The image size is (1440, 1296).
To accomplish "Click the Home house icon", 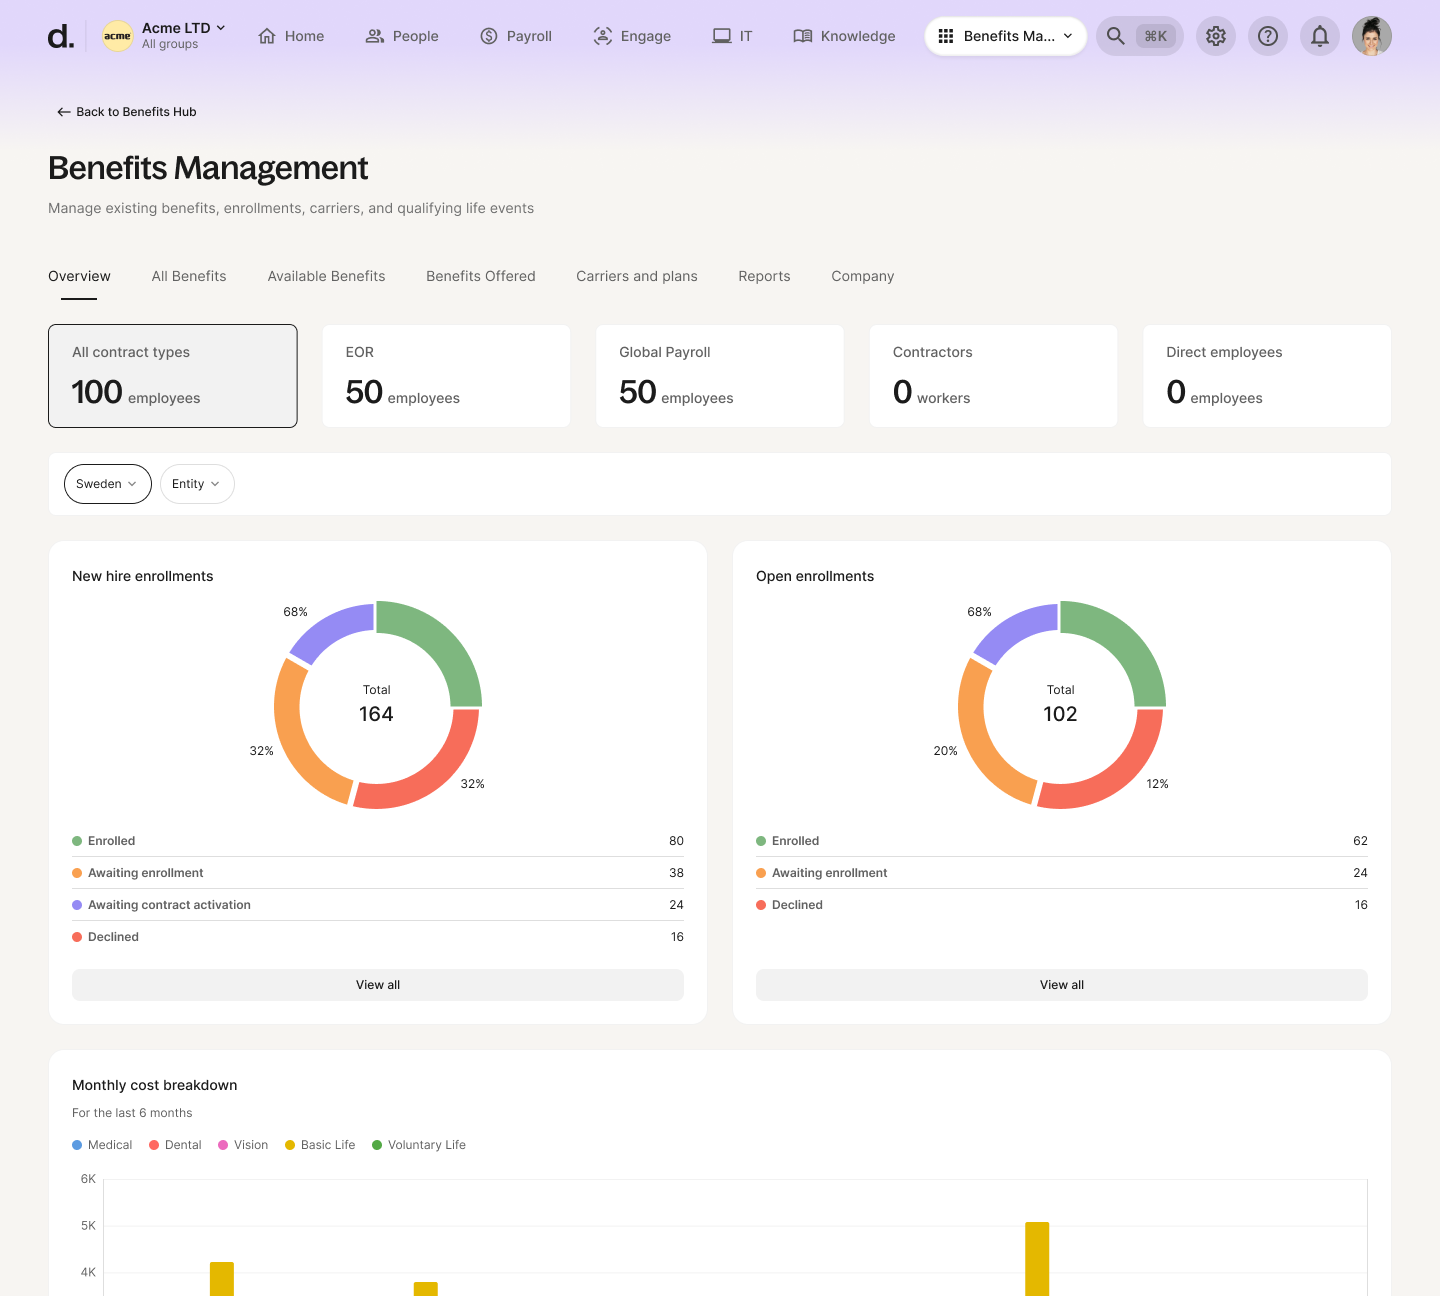I will 267,36.
